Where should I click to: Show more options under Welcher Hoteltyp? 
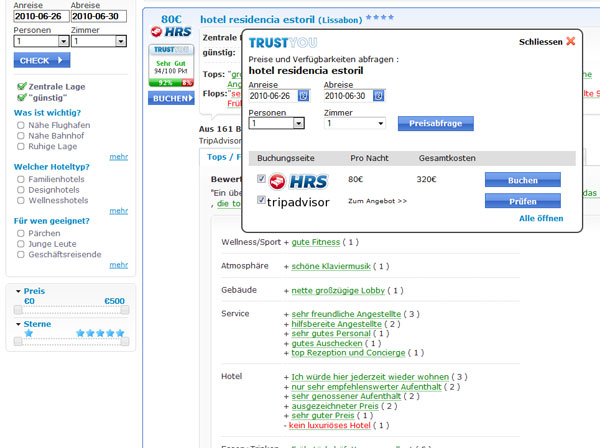[x=119, y=211]
